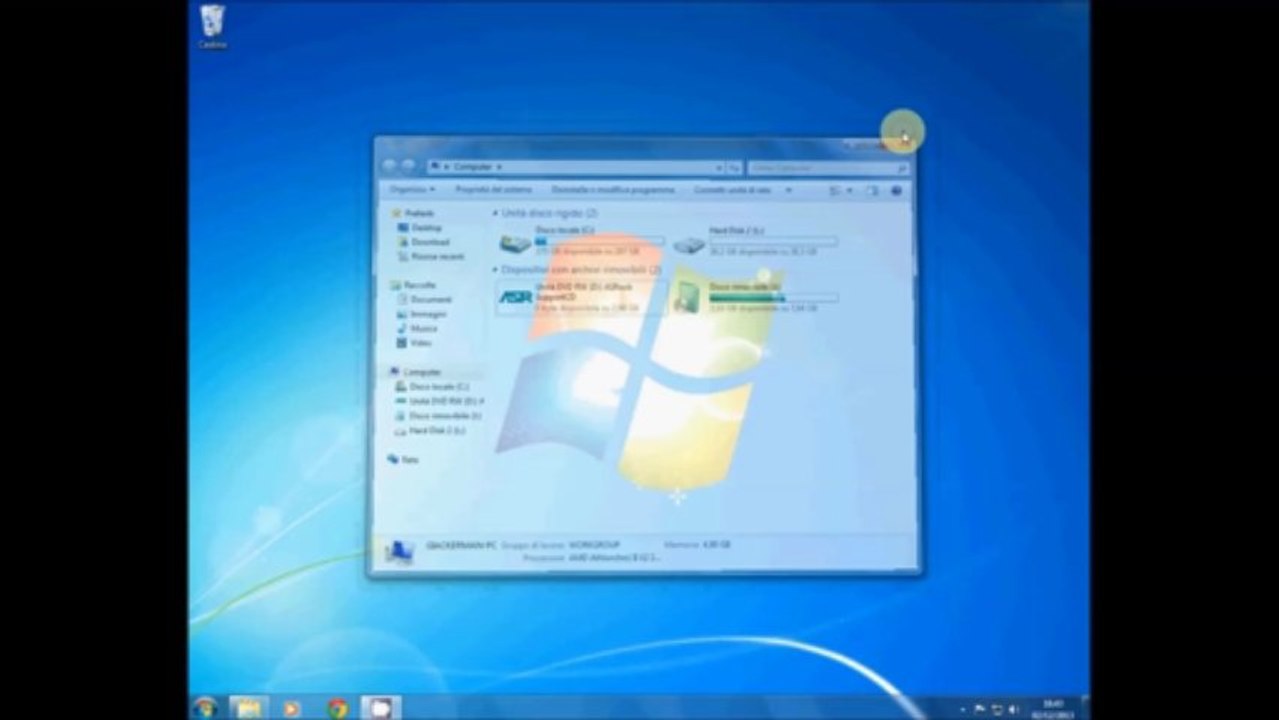Click the Back navigation arrow in Explorer

click(390, 166)
